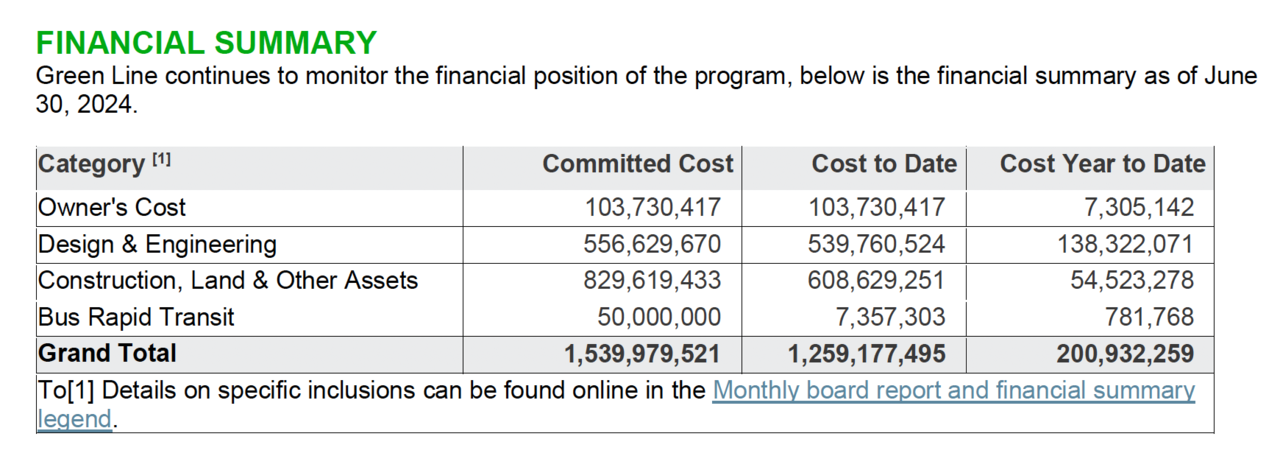The height and width of the screenshot is (470, 1280).
Task: Click the Cost to Date column header
Action: tap(883, 164)
